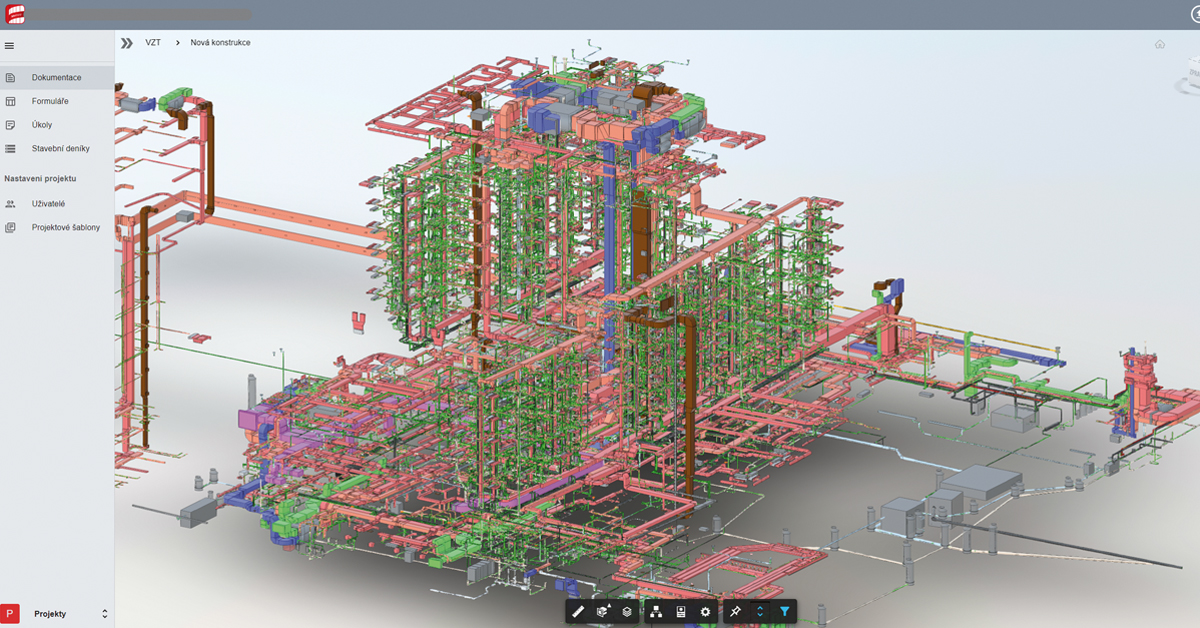Screen dimensions: 1200x628
Task: Open Stavební deníky section
Action: point(57,148)
